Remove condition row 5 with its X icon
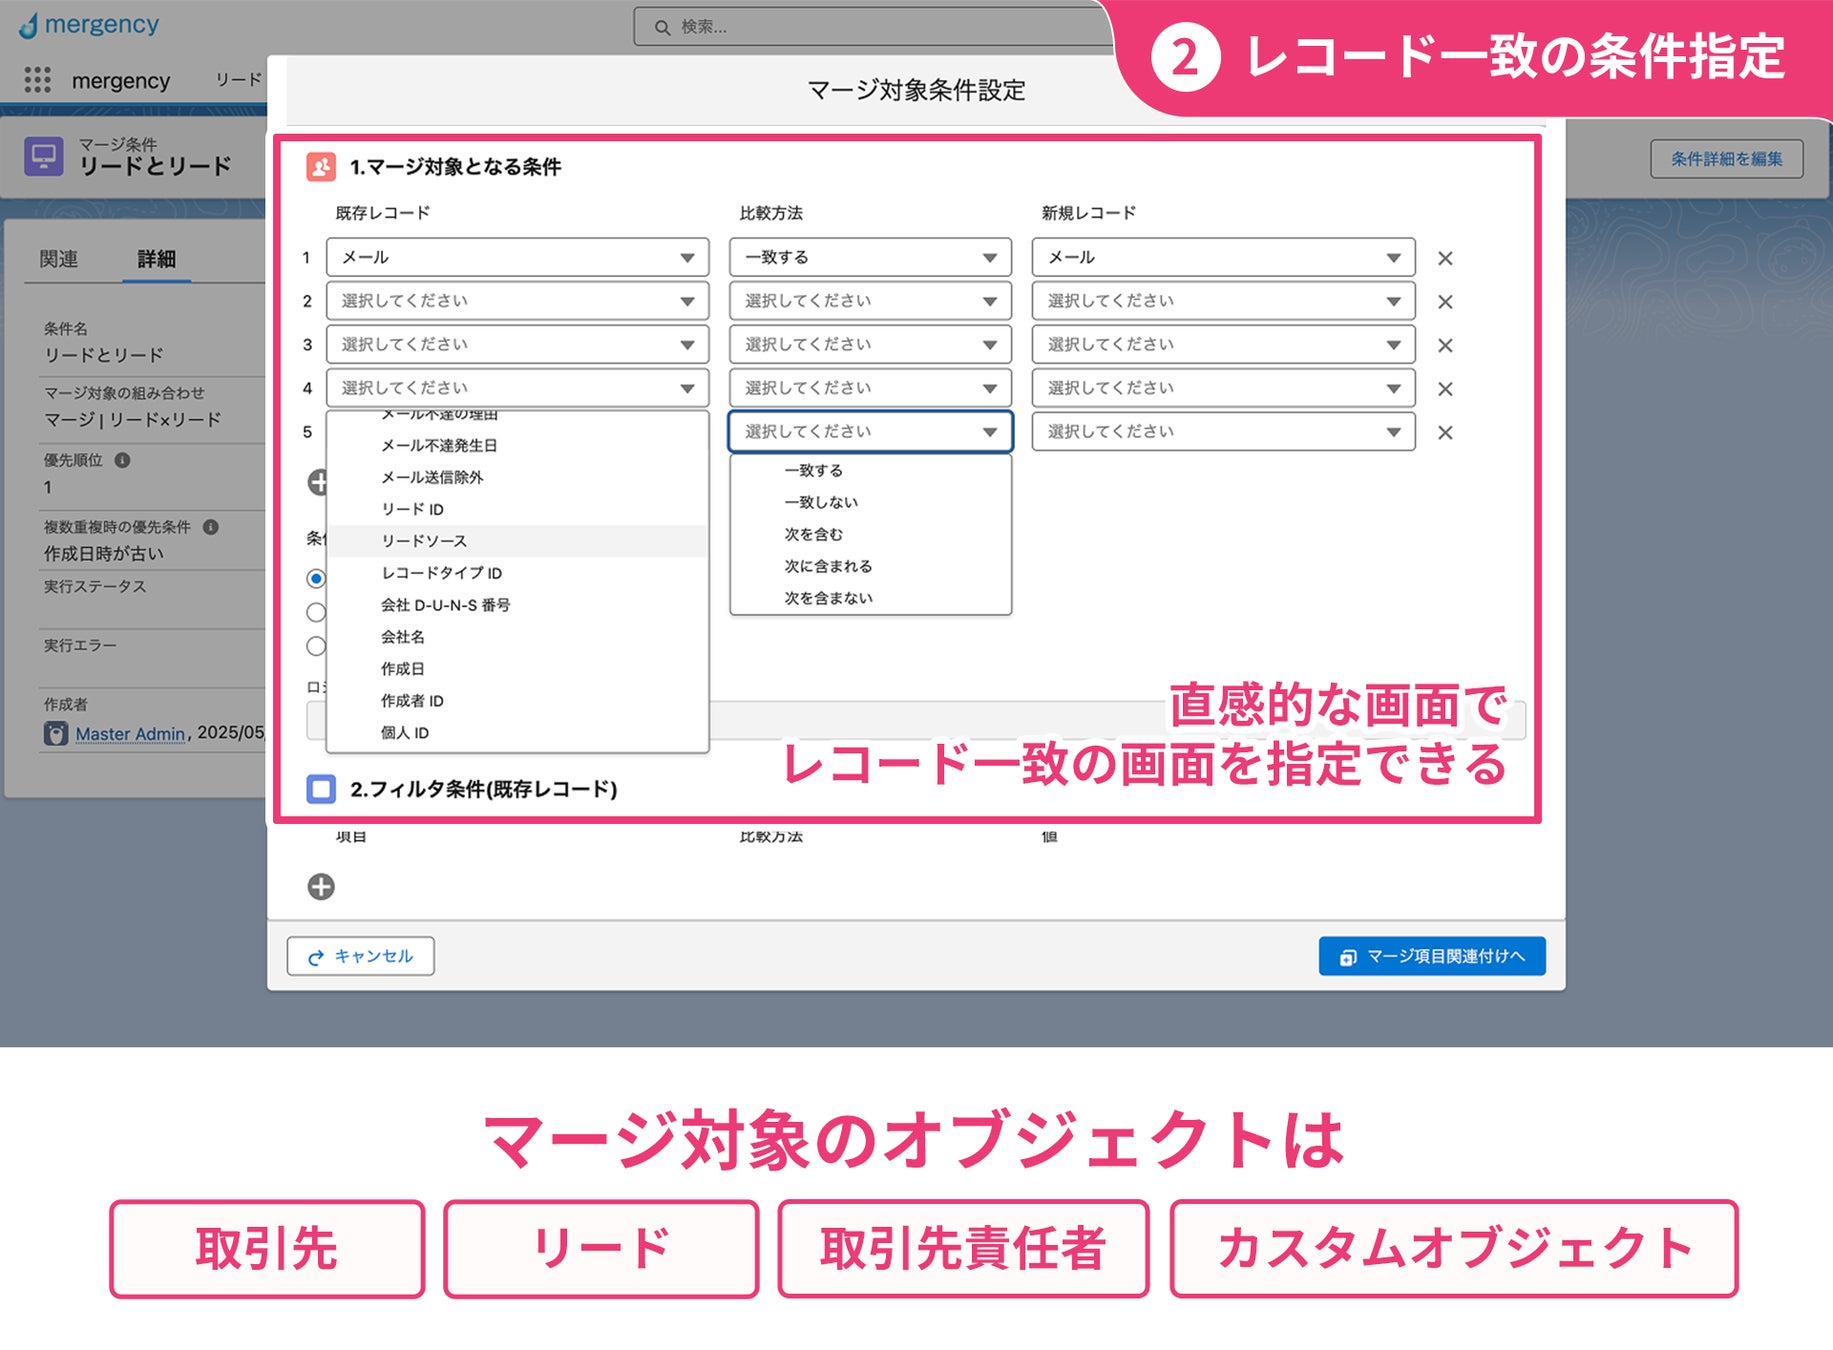The image size is (1833, 1350). coord(1444,432)
